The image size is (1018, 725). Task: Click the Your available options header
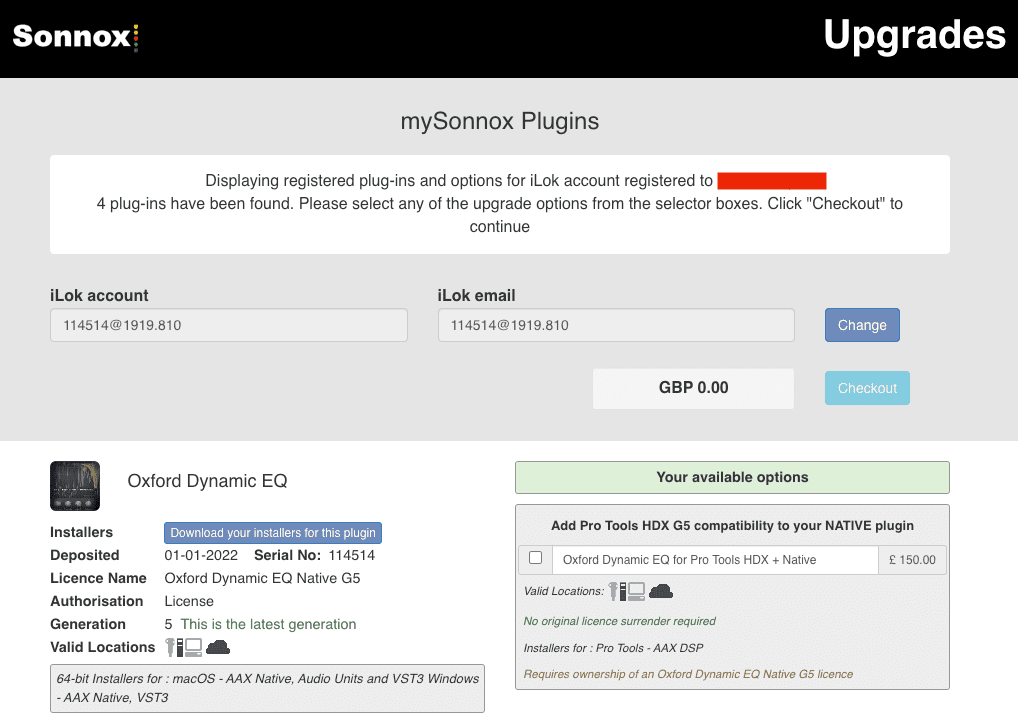tap(732, 478)
